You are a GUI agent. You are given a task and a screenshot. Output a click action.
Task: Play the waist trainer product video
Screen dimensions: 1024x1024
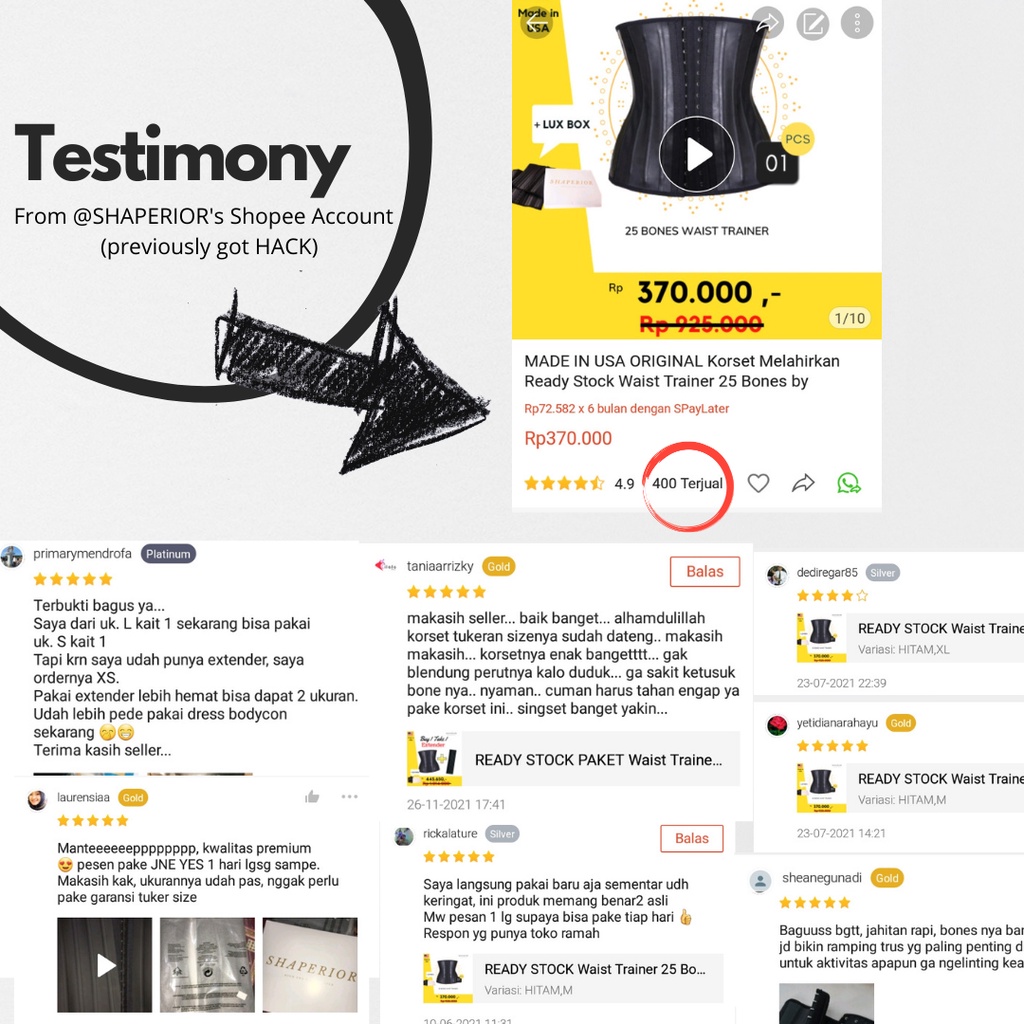point(697,155)
